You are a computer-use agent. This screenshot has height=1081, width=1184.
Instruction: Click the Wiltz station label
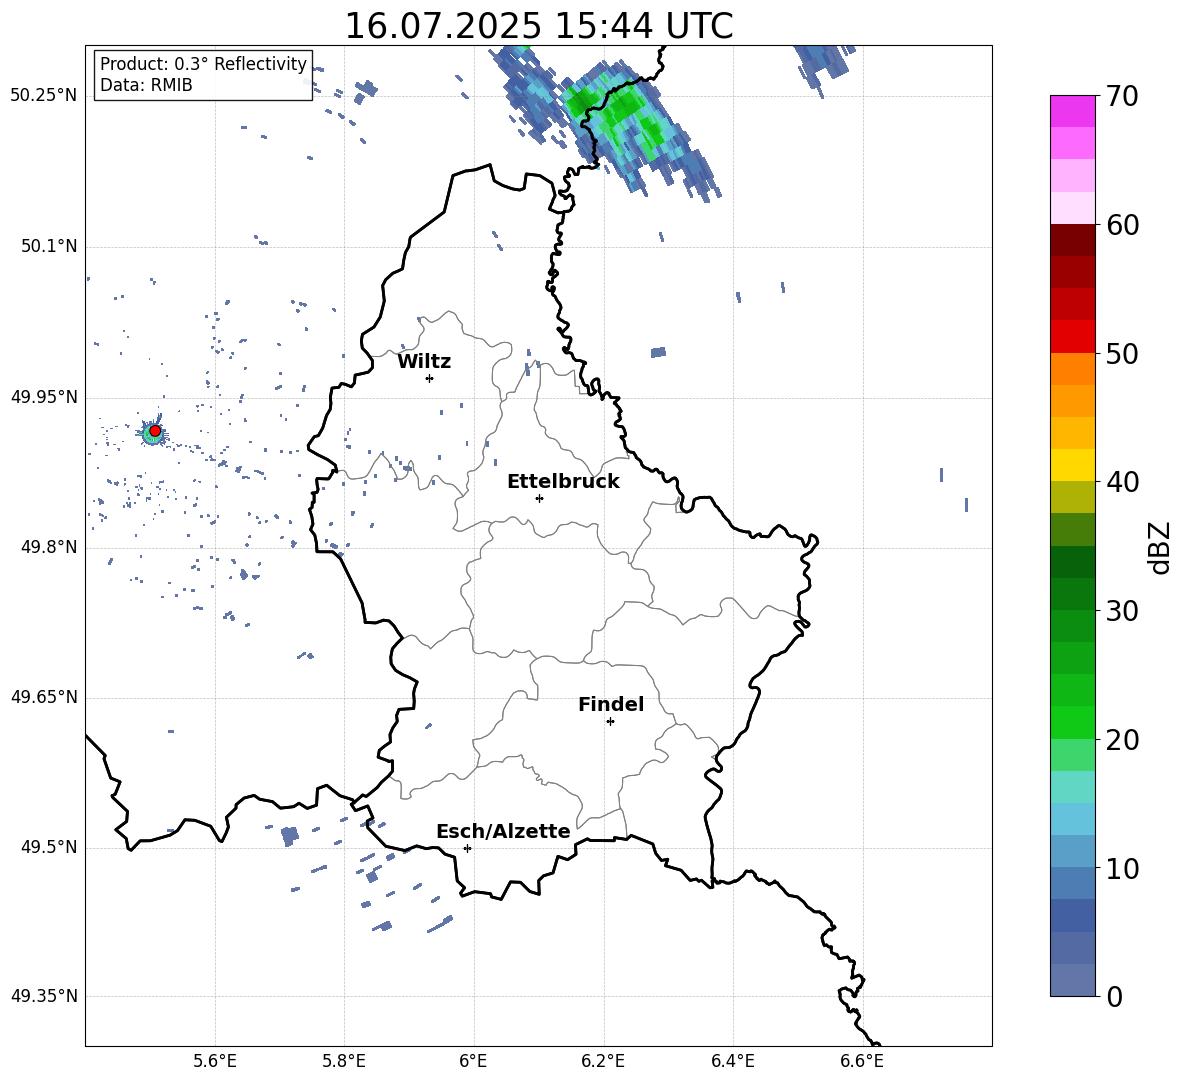point(424,362)
